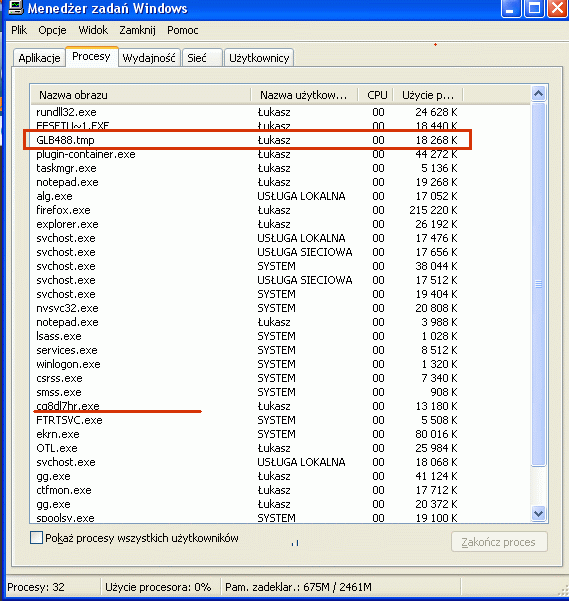Select the taskmgr.exe process
Screen dimensions: 569x601
246,168
